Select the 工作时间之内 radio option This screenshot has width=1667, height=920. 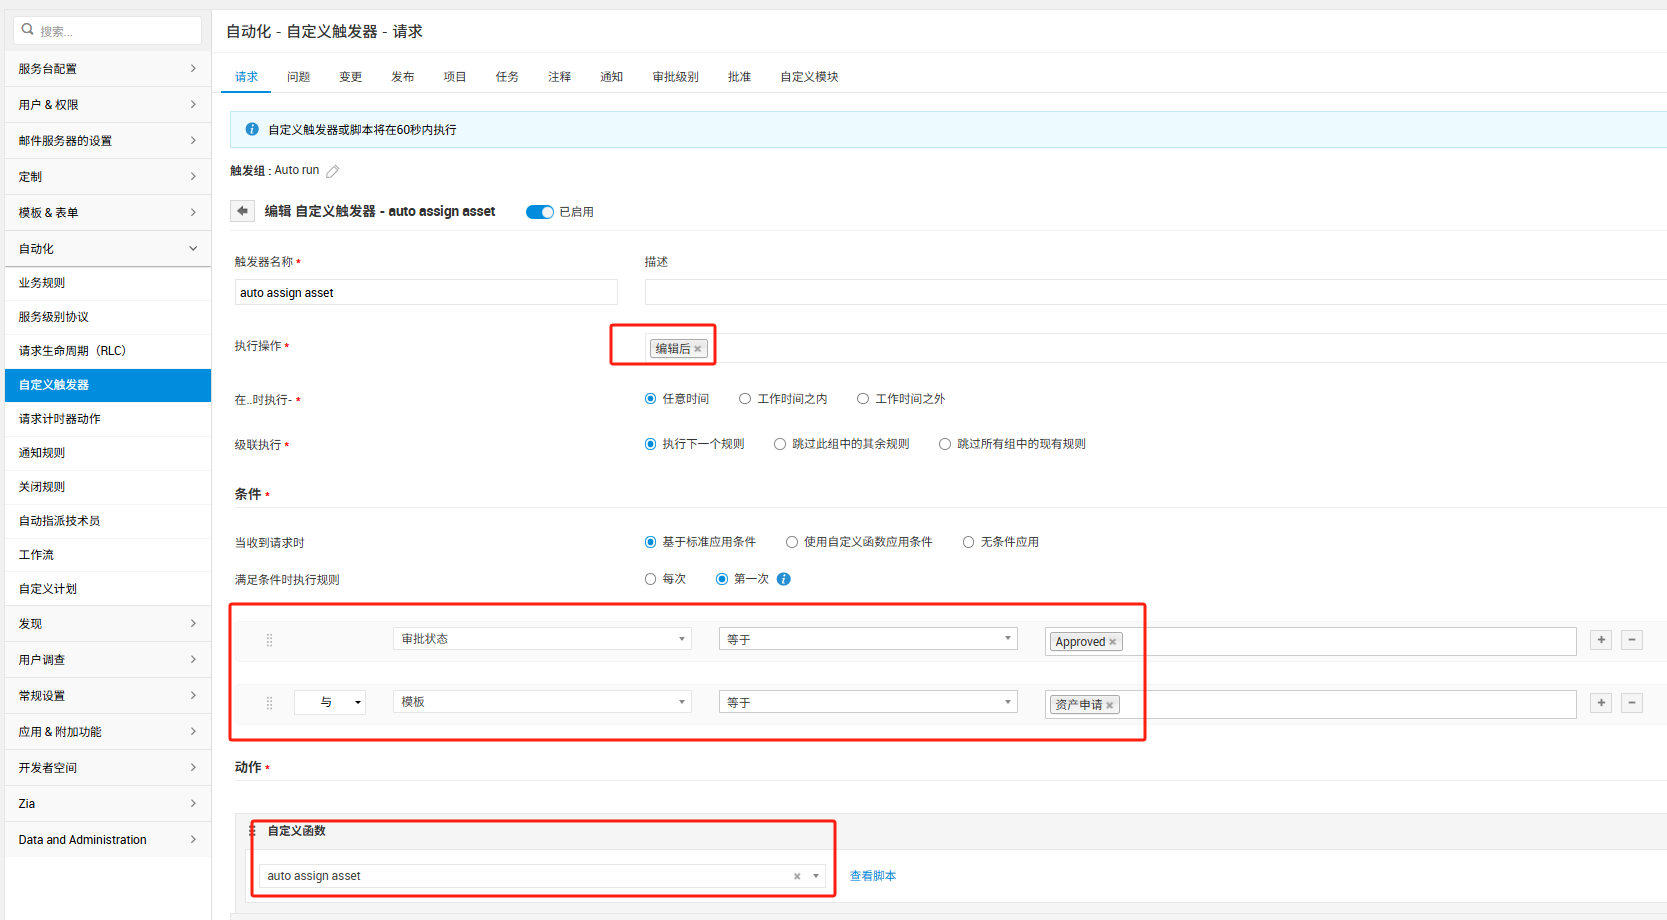[745, 399]
